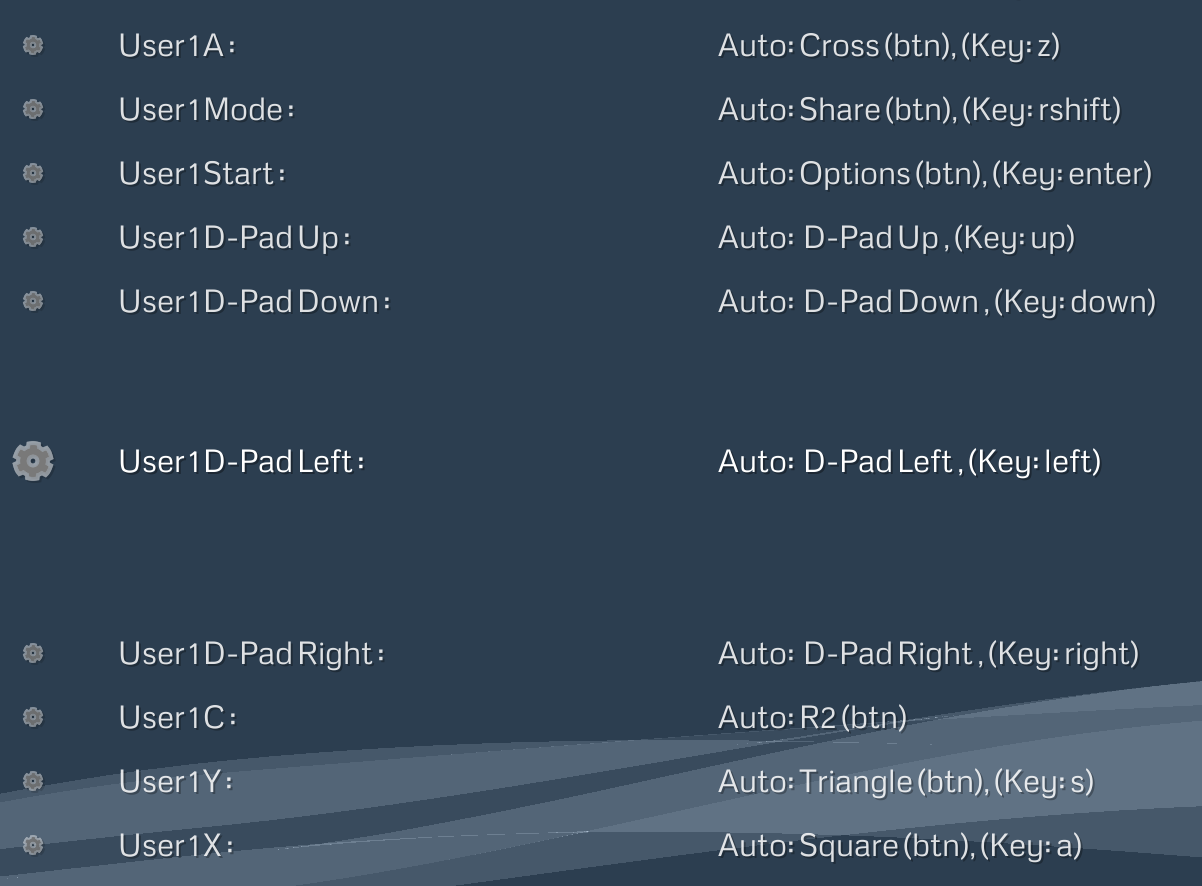Image resolution: width=1202 pixels, height=886 pixels.
Task: Select the User 1 A mapping row
Action: (601, 45)
